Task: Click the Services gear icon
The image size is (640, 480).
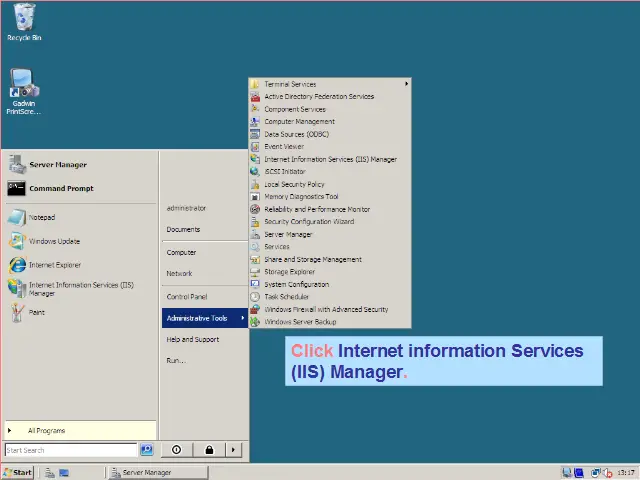Action: coord(255,247)
